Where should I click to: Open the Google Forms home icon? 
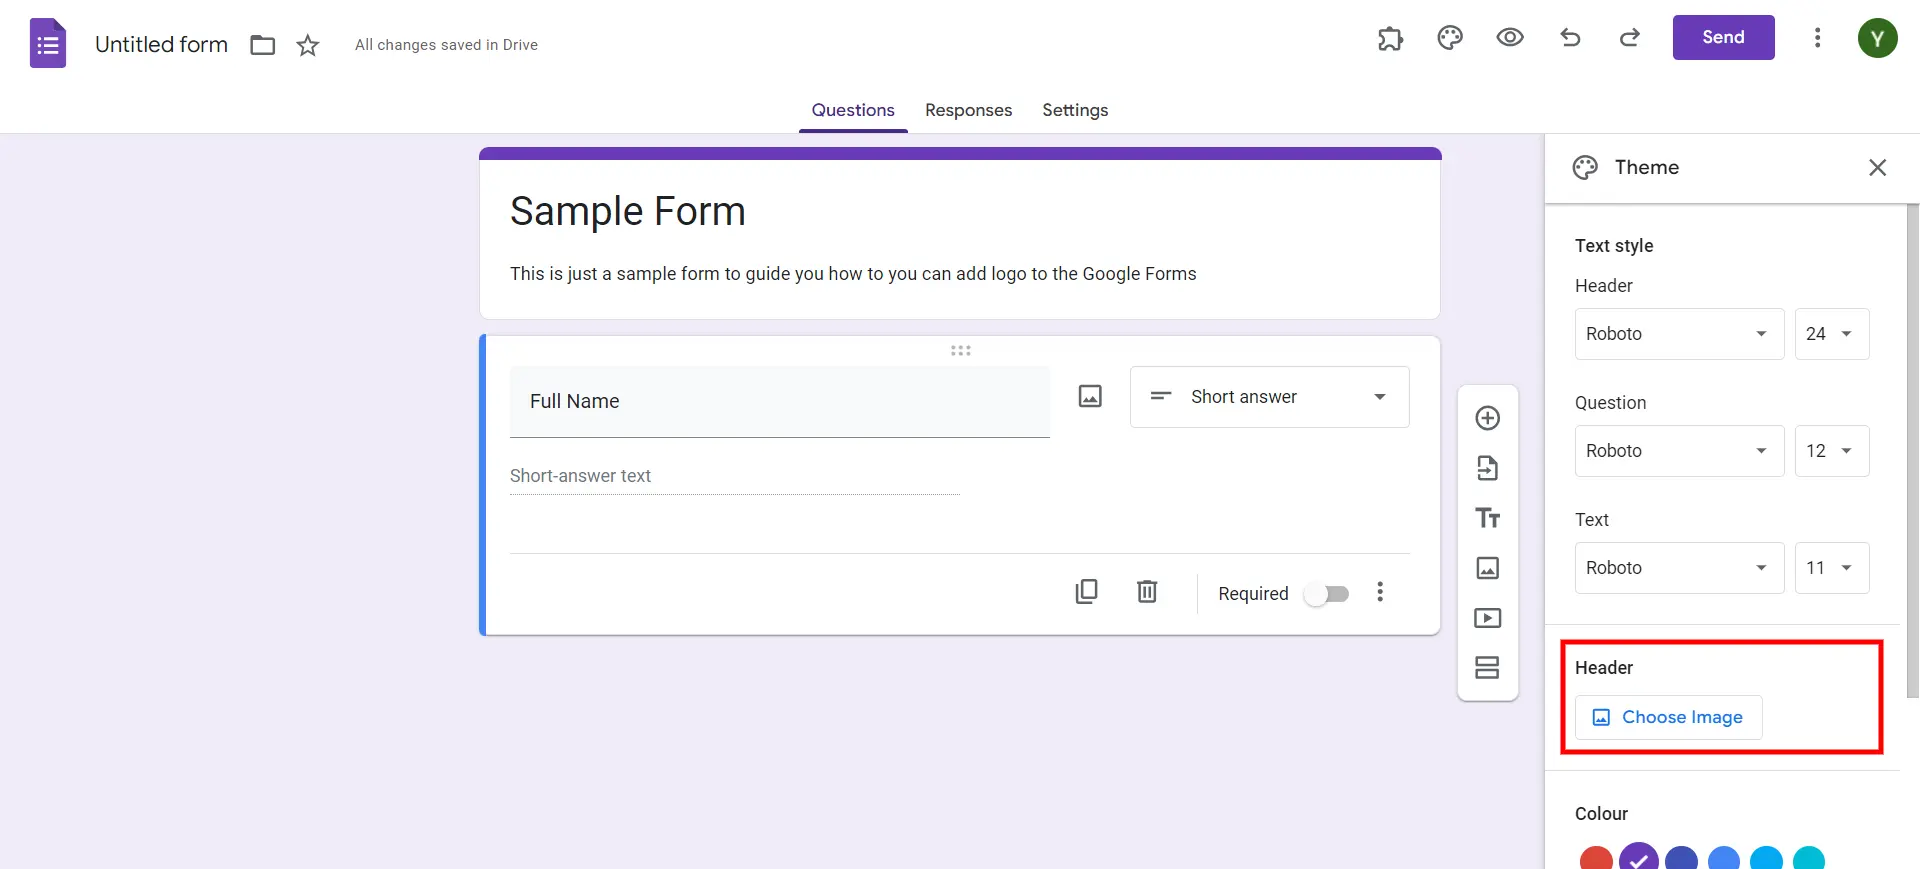point(48,44)
